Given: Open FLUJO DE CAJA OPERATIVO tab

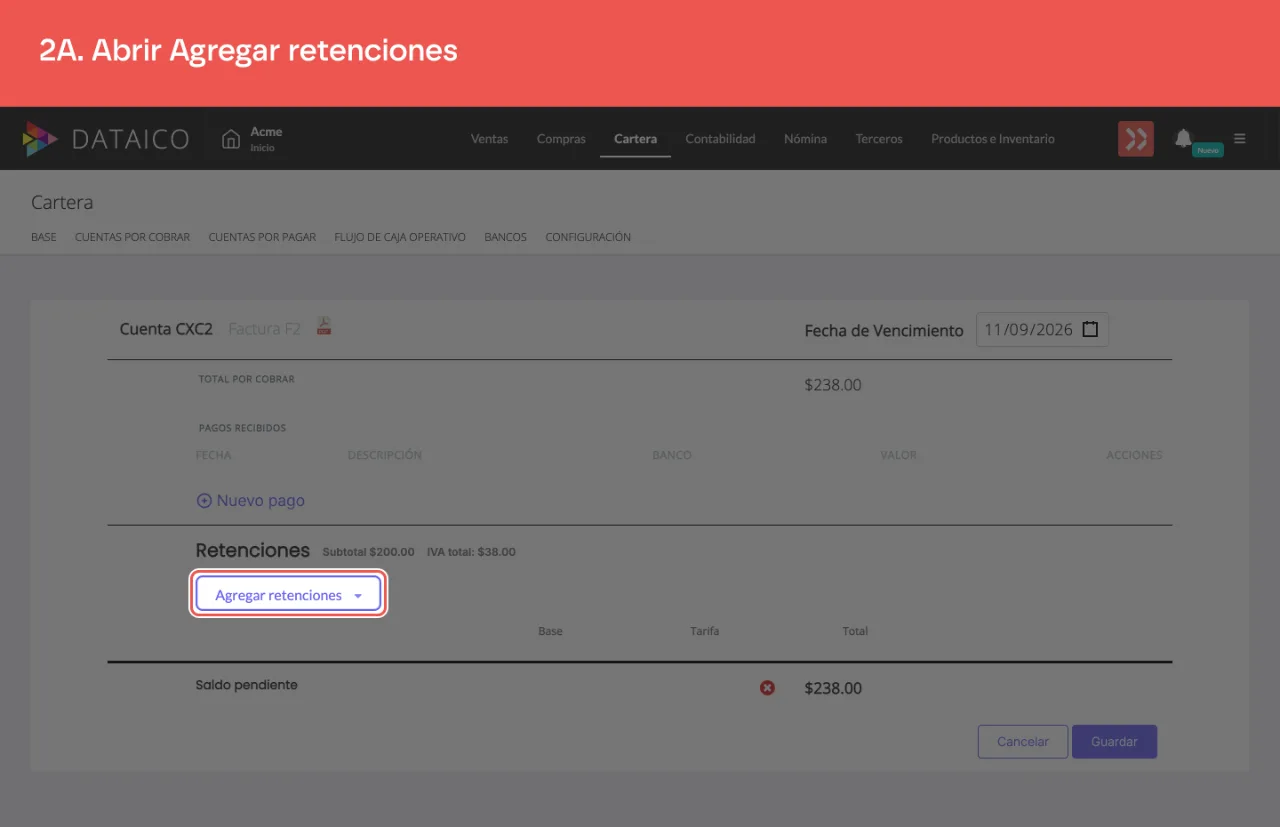Looking at the screenshot, I should [x=400, y=237].
